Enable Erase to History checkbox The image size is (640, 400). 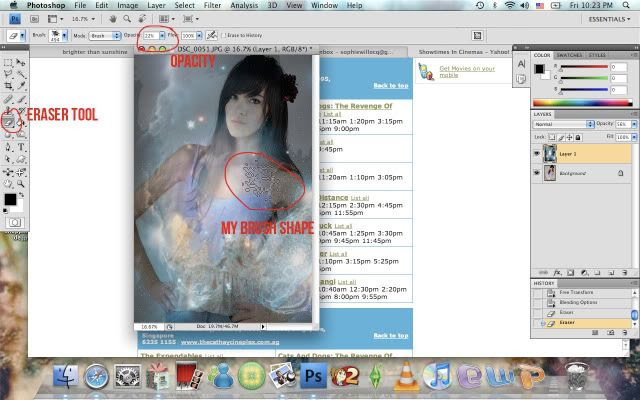(223, 36)
